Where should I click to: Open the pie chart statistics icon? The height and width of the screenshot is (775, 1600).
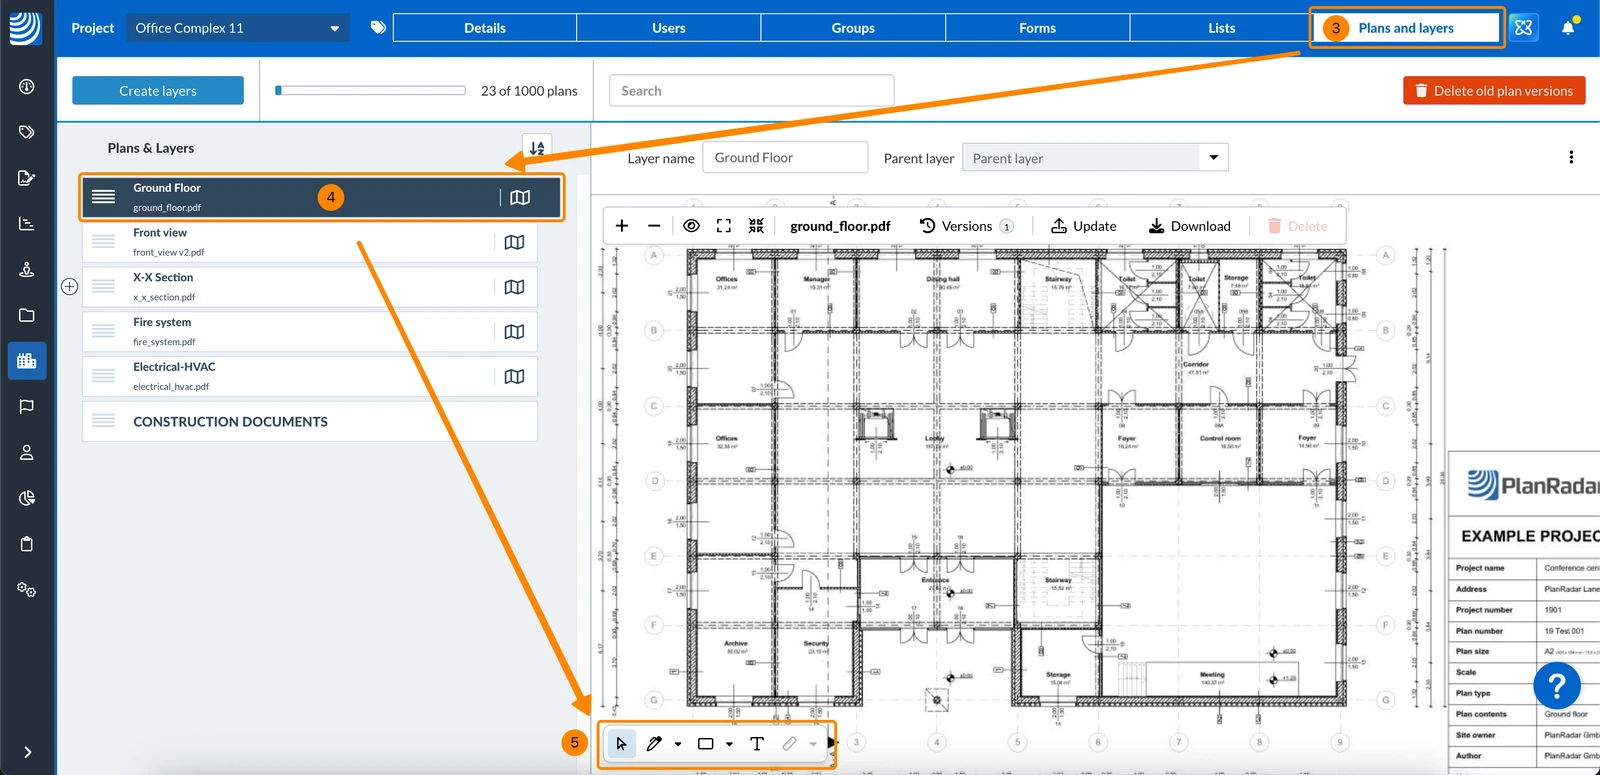click(27, 498)
